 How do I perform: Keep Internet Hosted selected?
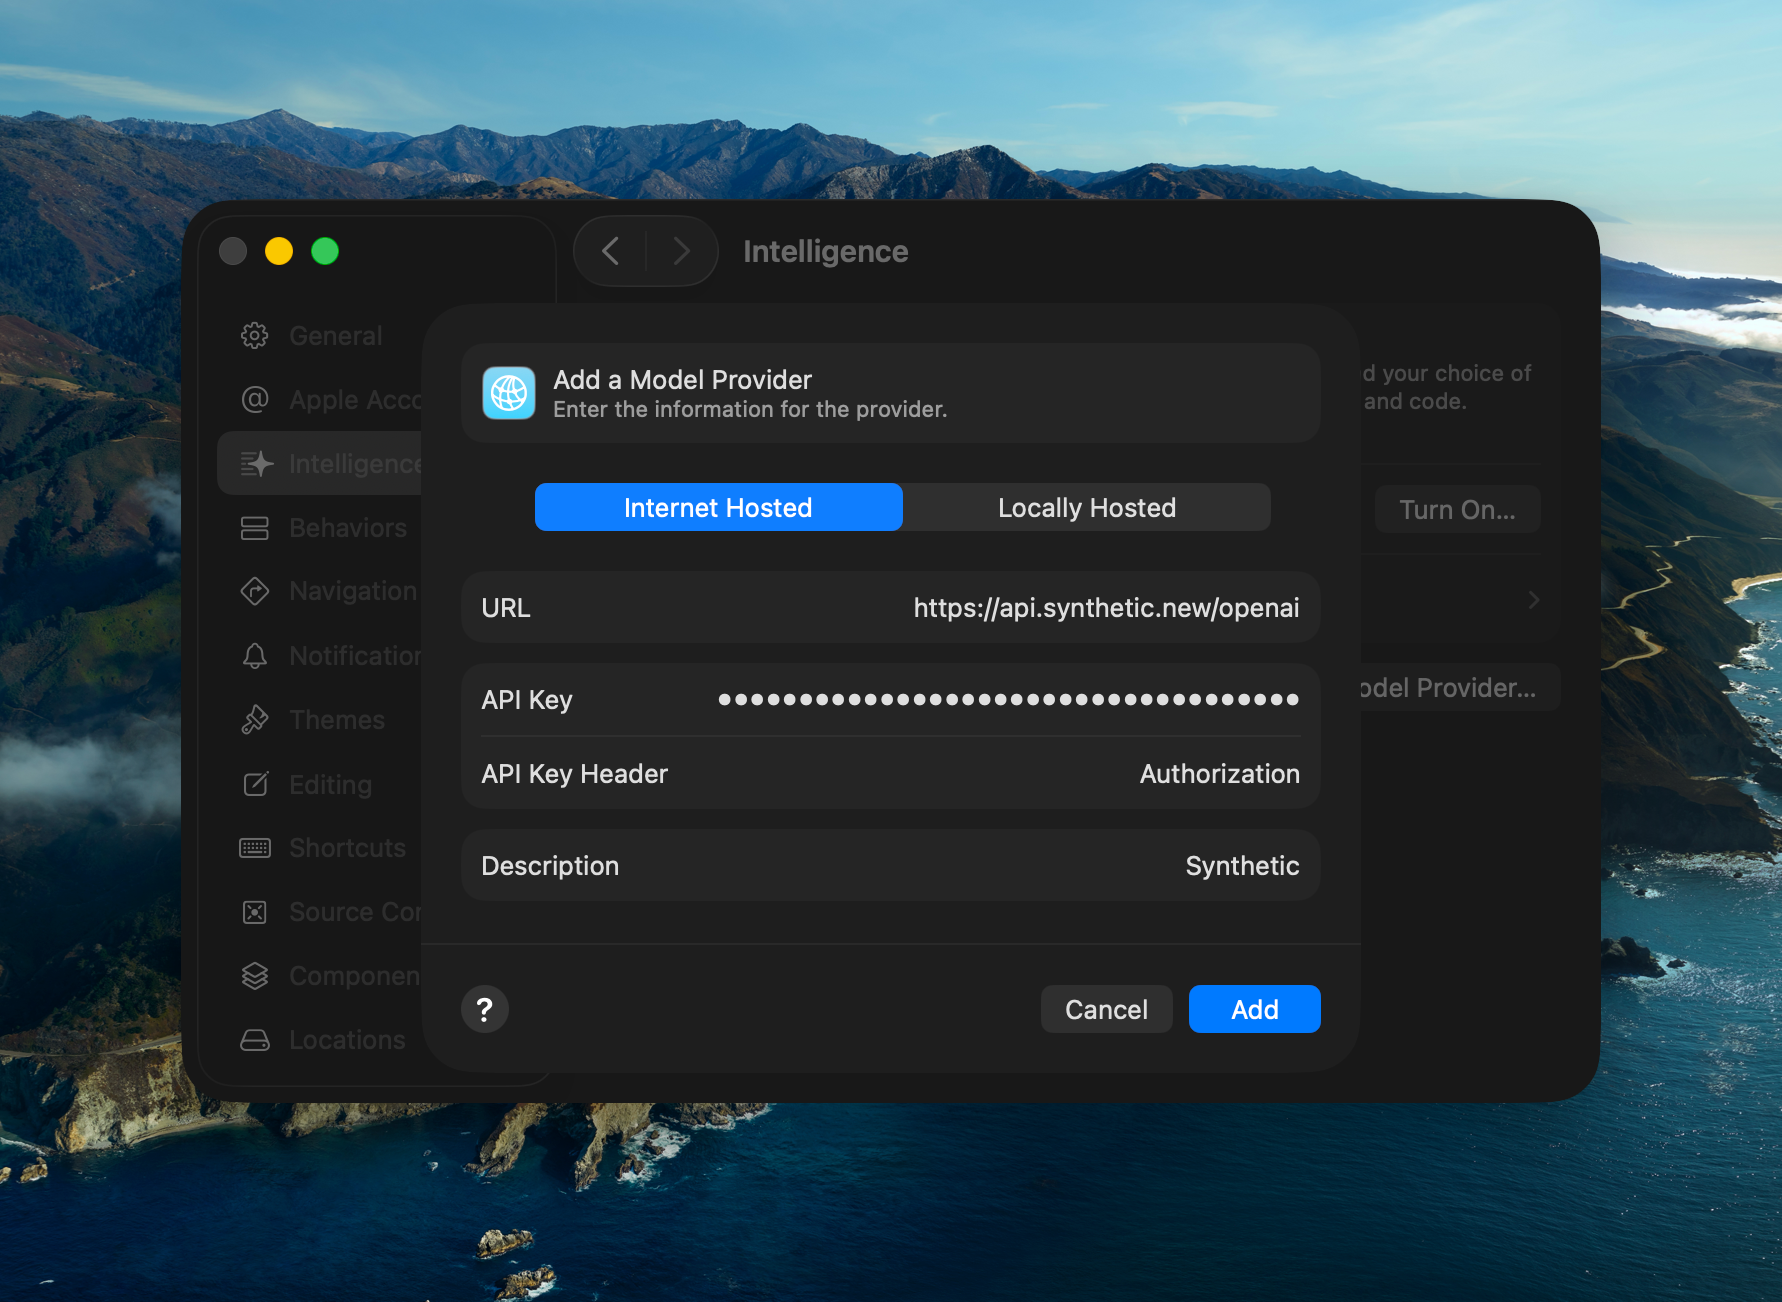pyautogui.click(x=718, y=507)
